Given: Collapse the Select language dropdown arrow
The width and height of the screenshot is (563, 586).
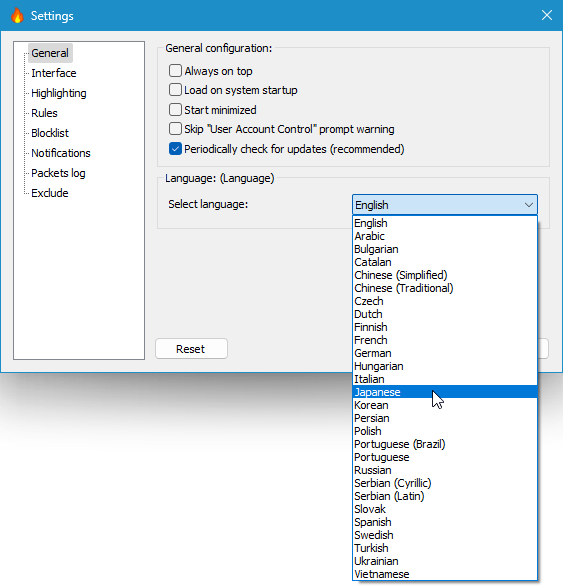Looking at the screenshot, I should click(529, 205).
